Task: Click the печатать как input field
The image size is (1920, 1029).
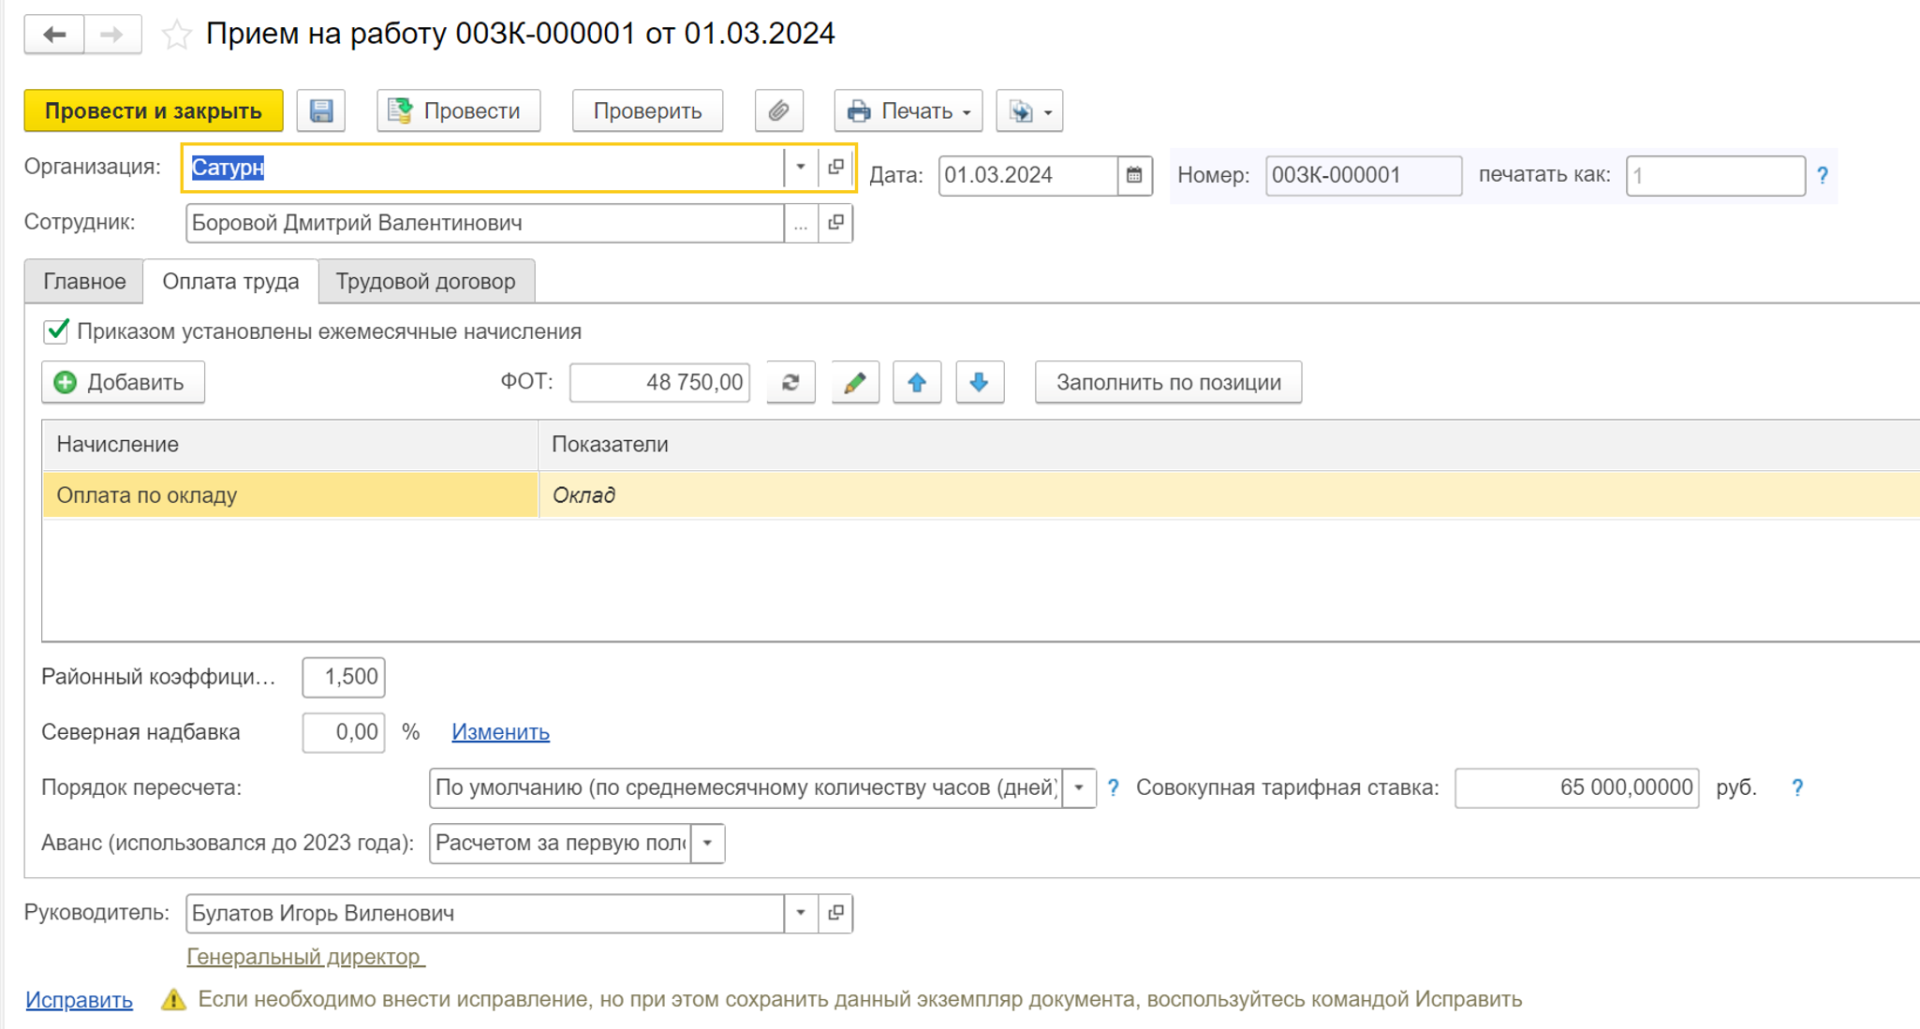Action: [1716, 175]
